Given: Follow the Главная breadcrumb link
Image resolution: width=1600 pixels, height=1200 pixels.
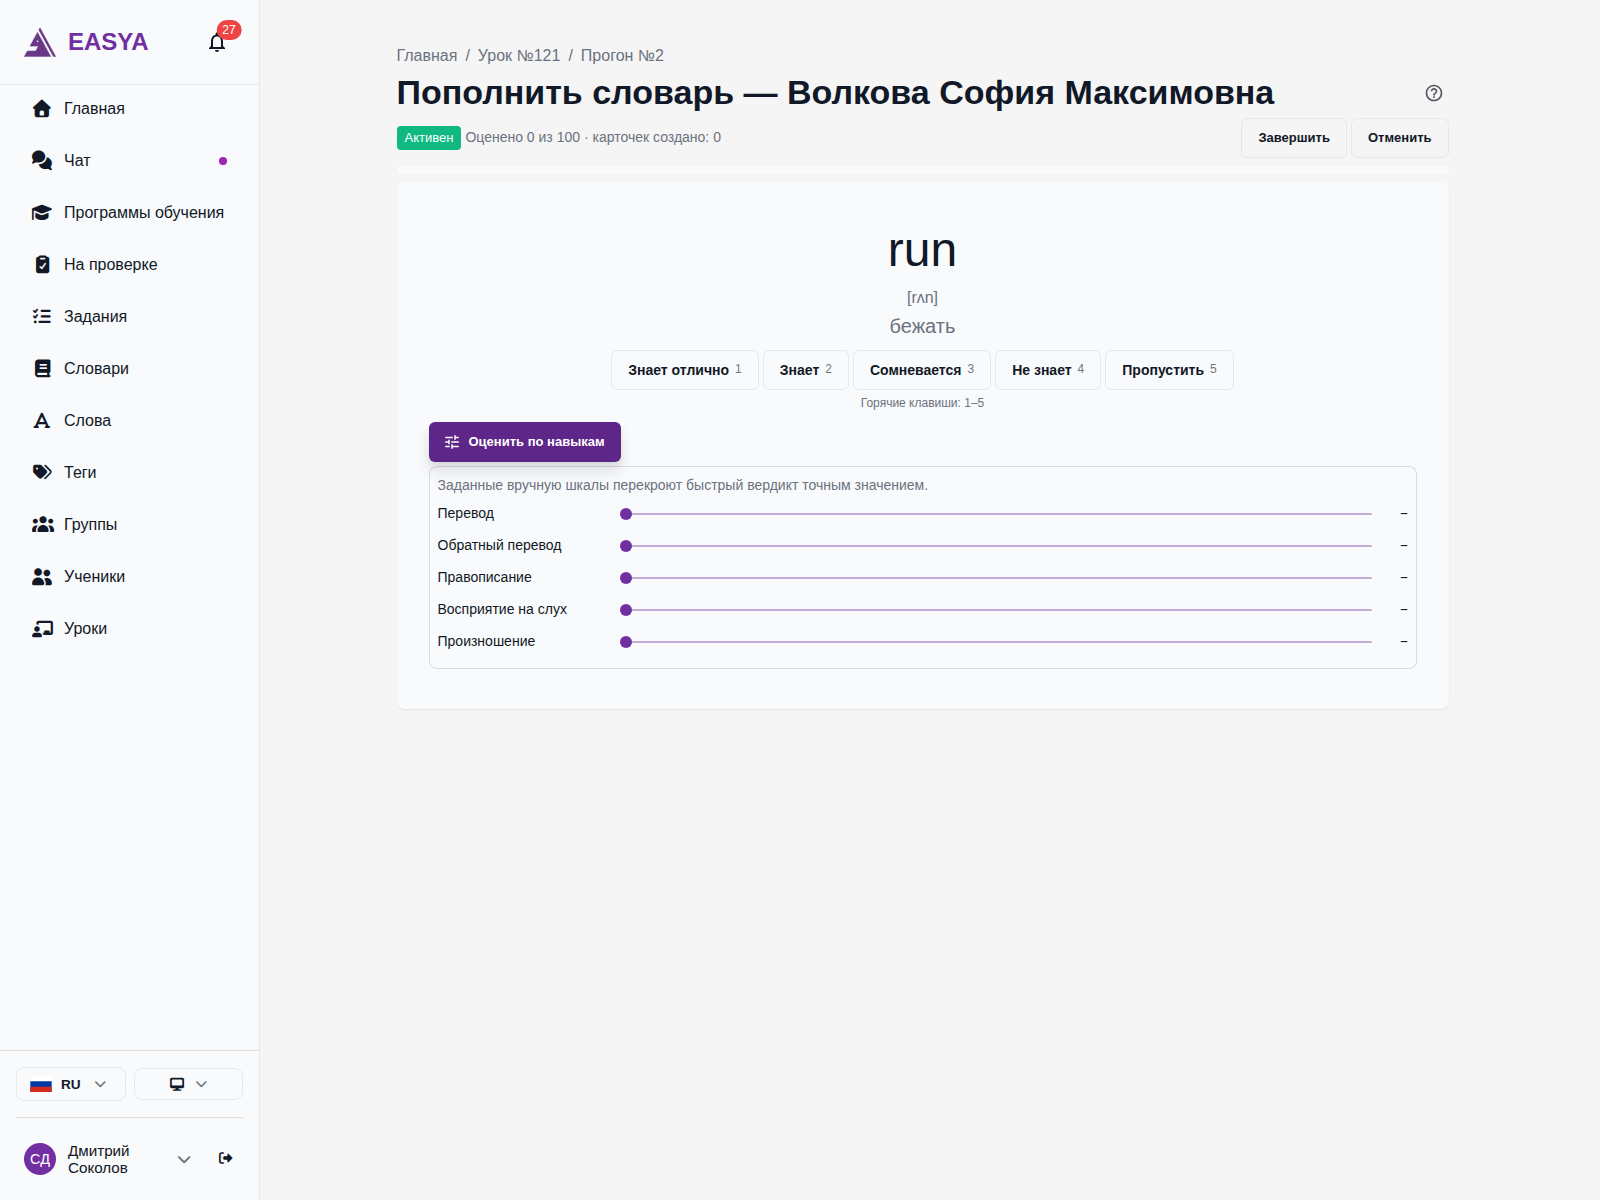Looking at the screenshot, I should (x=427, y=56).
